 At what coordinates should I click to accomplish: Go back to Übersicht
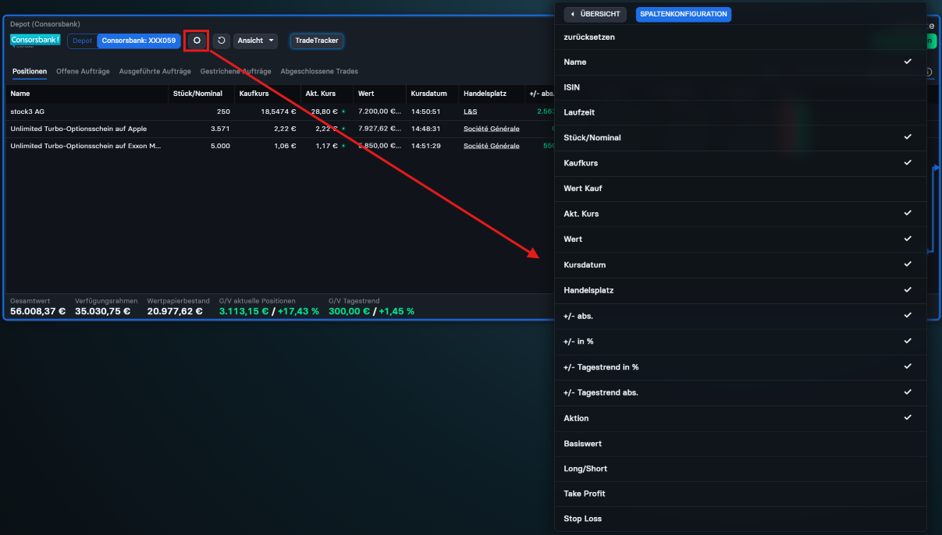595,14
